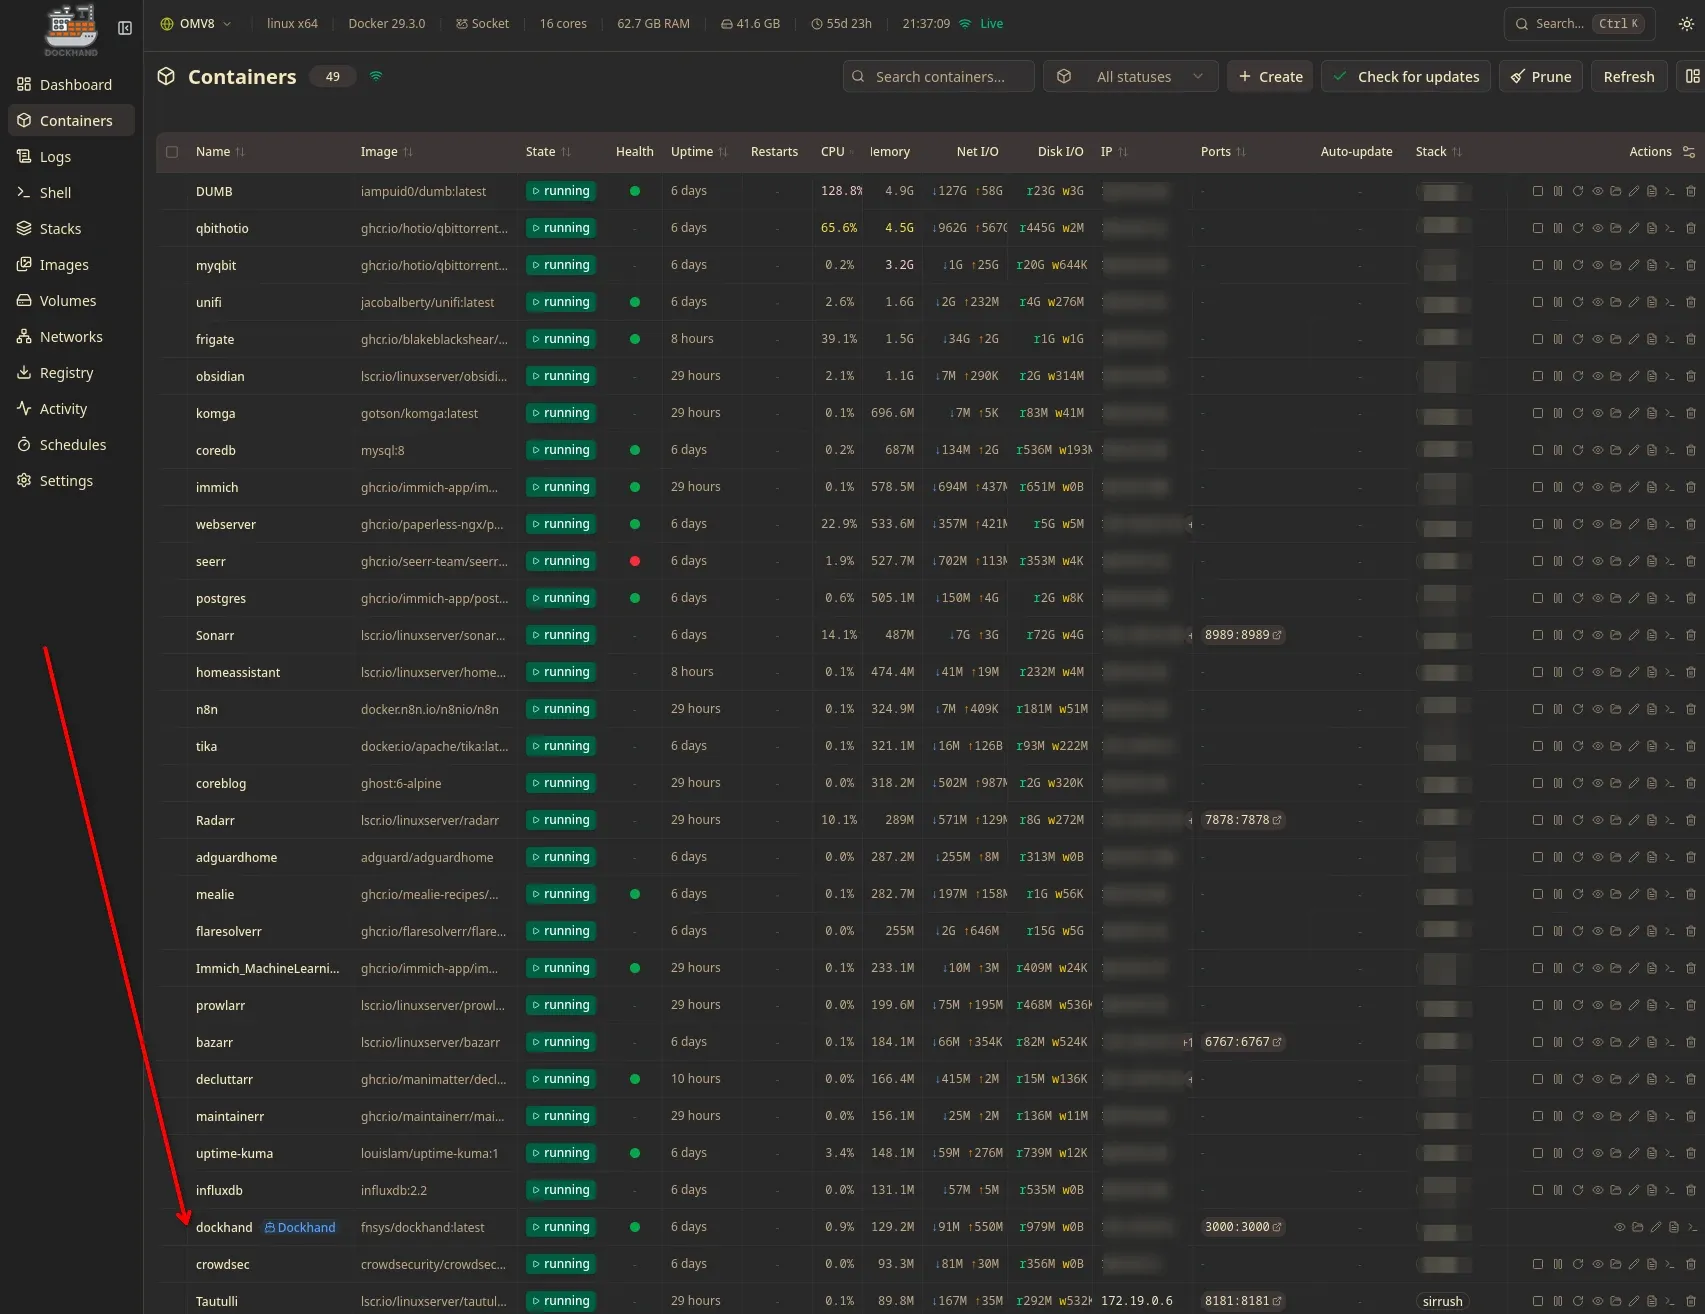The image size is (1705, 1314).
Task: Inspect the coreblog container with the eye icon
Action: [x=1598, y=783]
